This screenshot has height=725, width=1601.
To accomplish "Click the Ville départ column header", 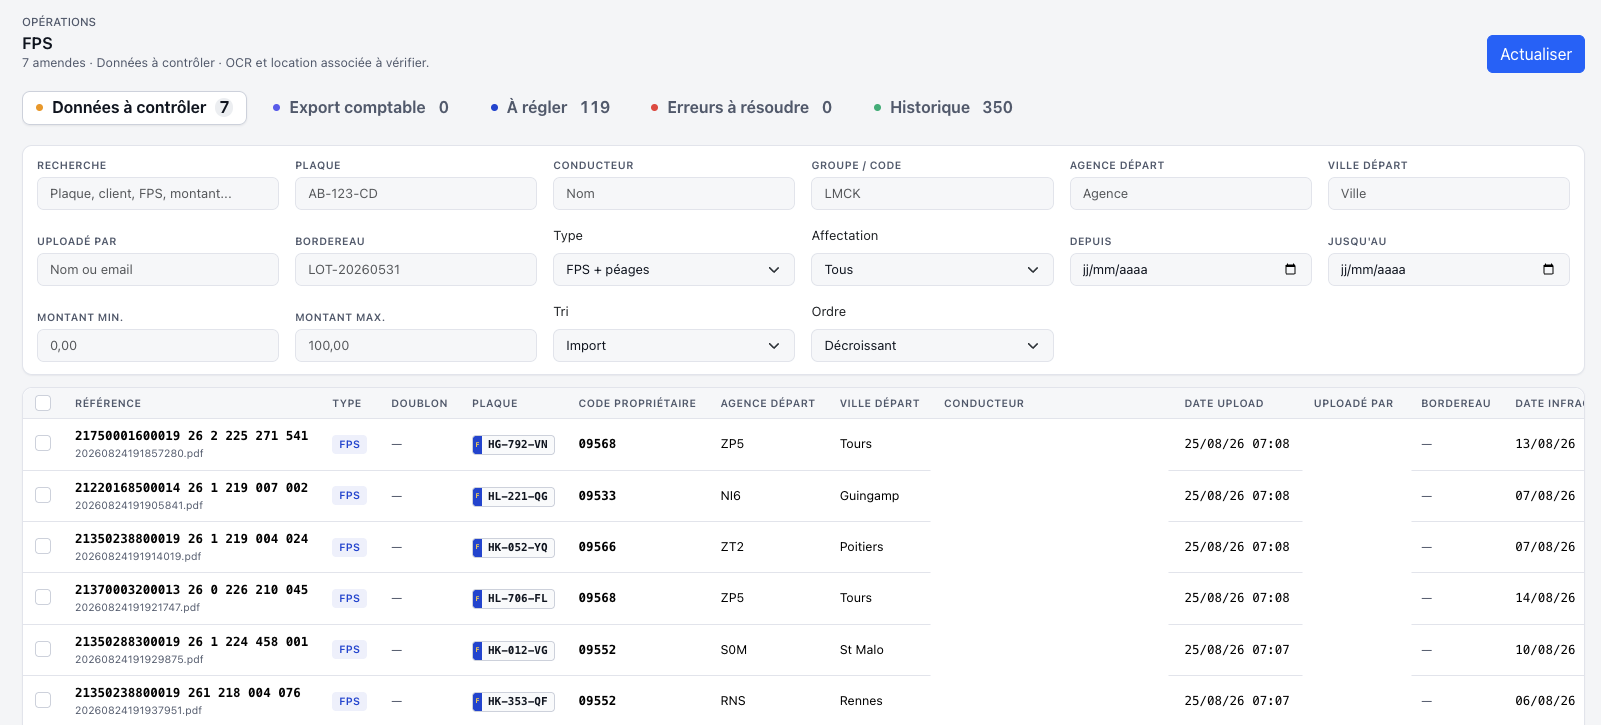I will (879, 404).
